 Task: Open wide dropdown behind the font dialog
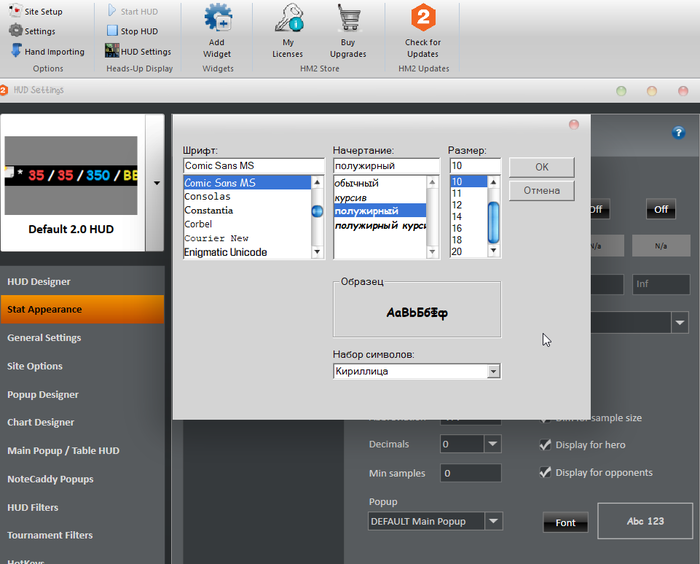[679, 322]
